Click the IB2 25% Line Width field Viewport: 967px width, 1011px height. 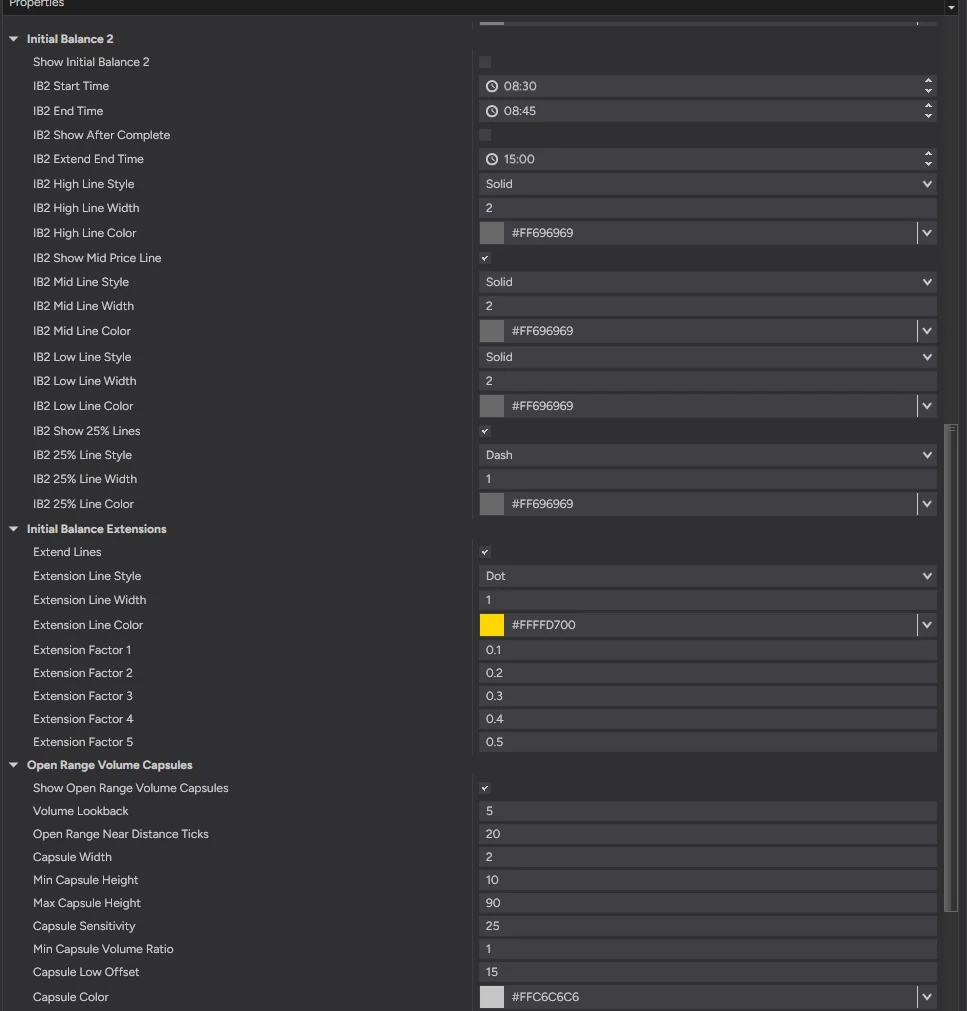coord(707,479)
